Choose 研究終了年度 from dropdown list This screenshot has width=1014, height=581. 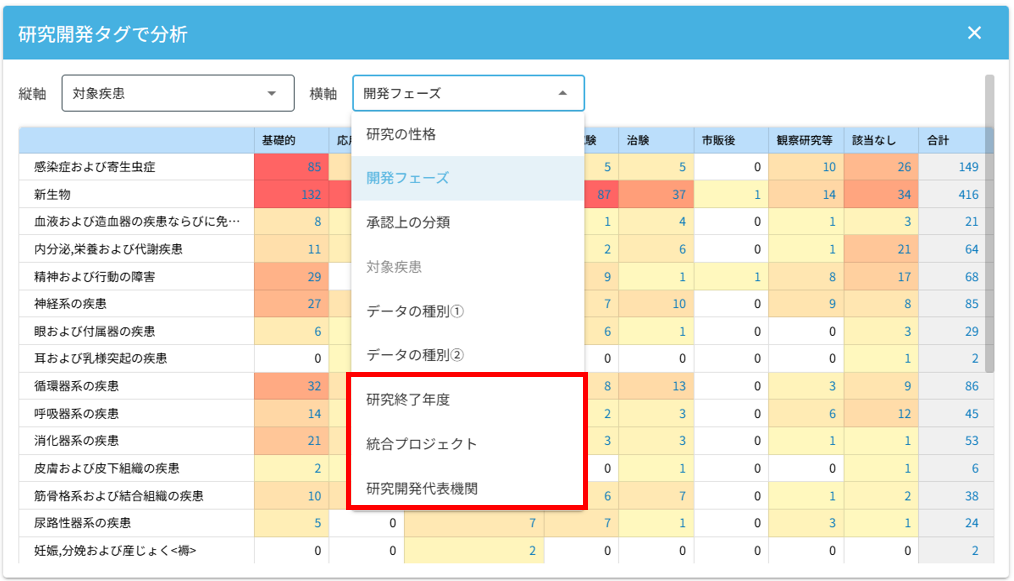pyautogui.click(x=408, y=399)
